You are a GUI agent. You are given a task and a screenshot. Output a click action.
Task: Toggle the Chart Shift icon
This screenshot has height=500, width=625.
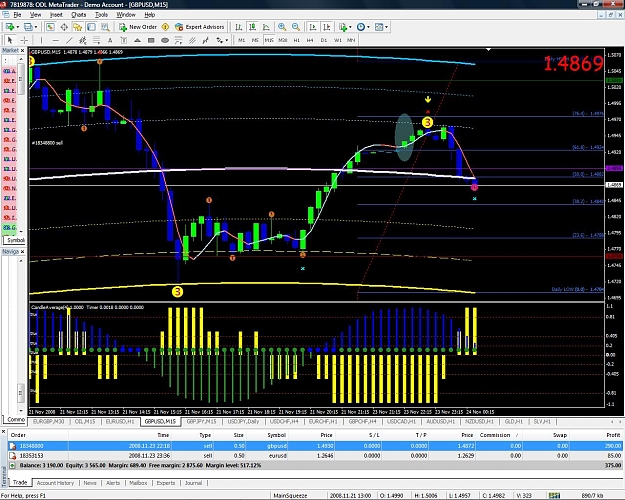tap(327, 27)
